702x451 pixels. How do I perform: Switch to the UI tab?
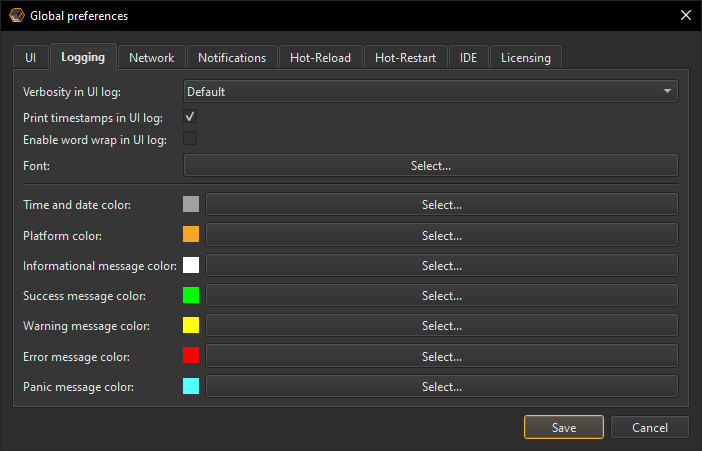pyautogui.click(x=30, y=58)
